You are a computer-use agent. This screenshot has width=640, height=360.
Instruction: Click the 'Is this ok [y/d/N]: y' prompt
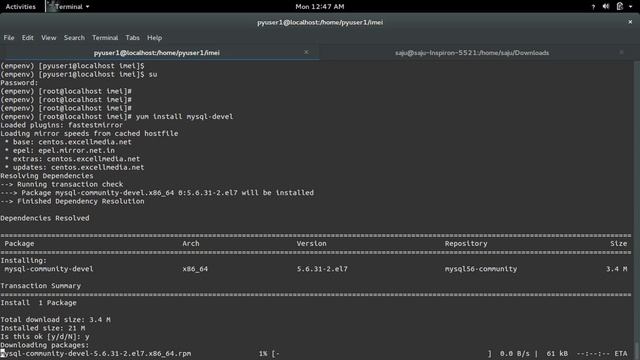click(44, 337)
